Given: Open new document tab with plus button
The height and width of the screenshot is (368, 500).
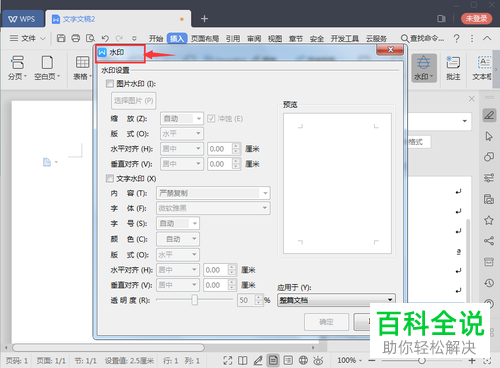Looking at the screenshot, I should (204, 19).
